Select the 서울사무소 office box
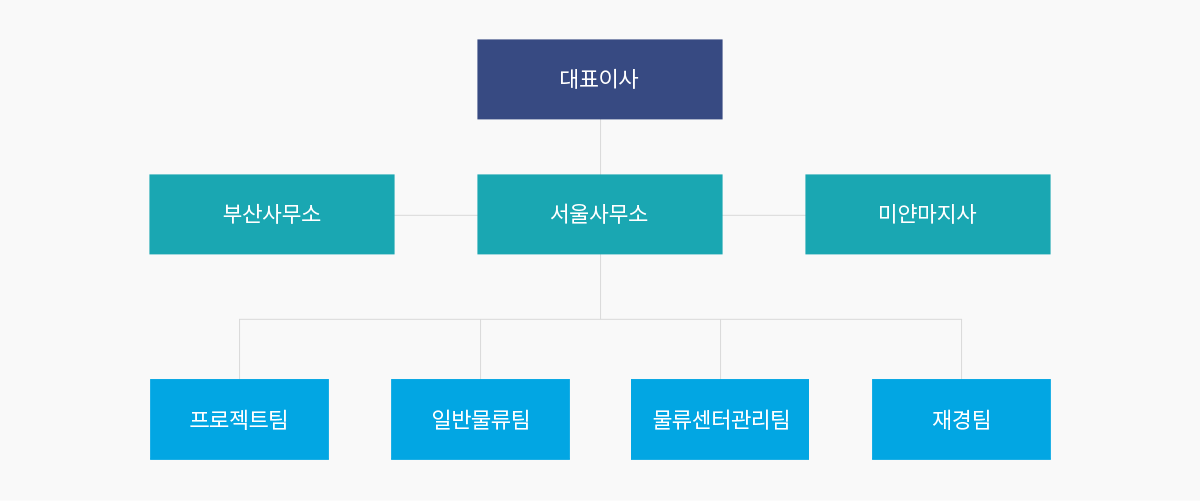This screenshot has width=1200, height=501. pos(600,214)
